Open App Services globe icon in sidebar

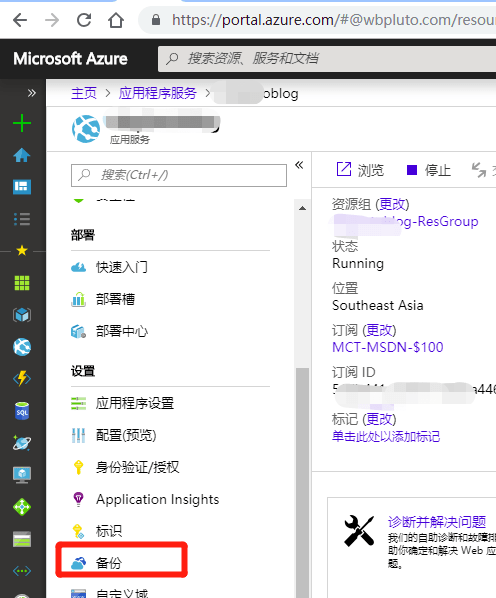(x=22, y=347)
